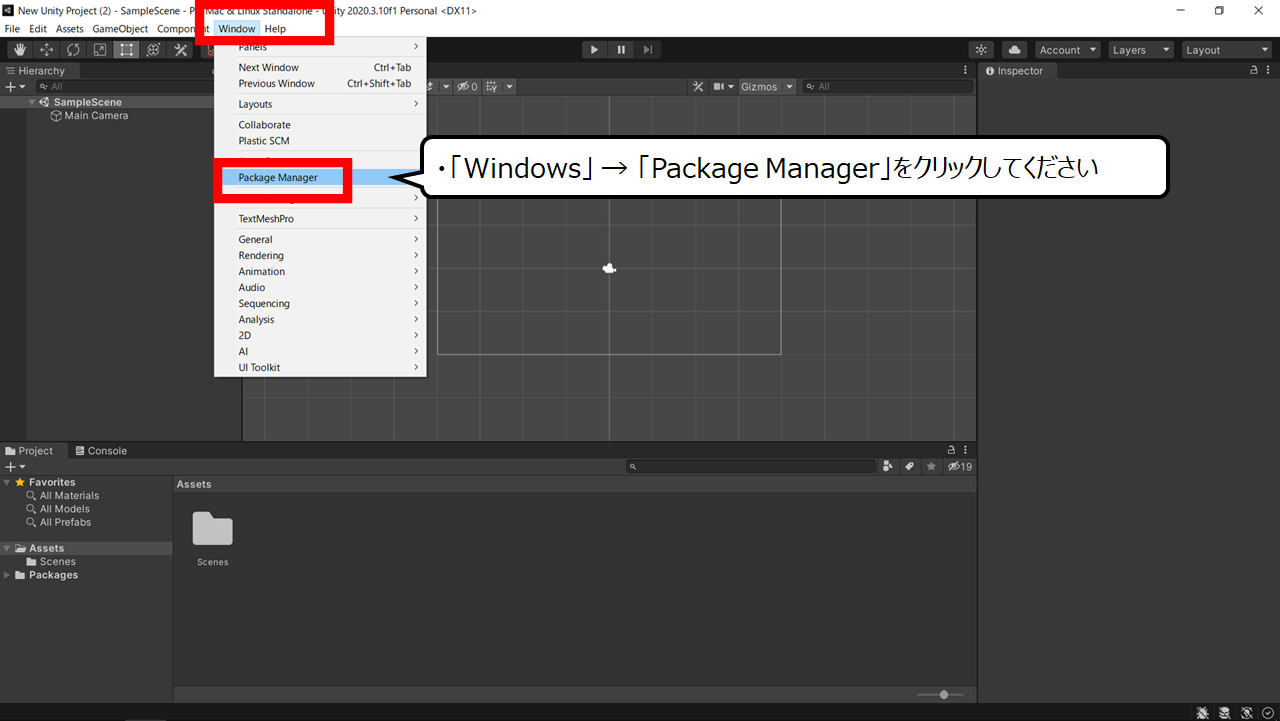Toggle Gizmos in Scene view
Viewport: 1280px width, 721px height.
click(759, 87)
